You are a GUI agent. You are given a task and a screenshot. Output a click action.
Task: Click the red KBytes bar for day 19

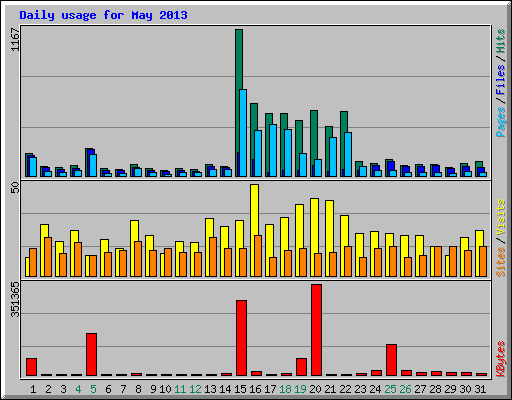[301, 367]
